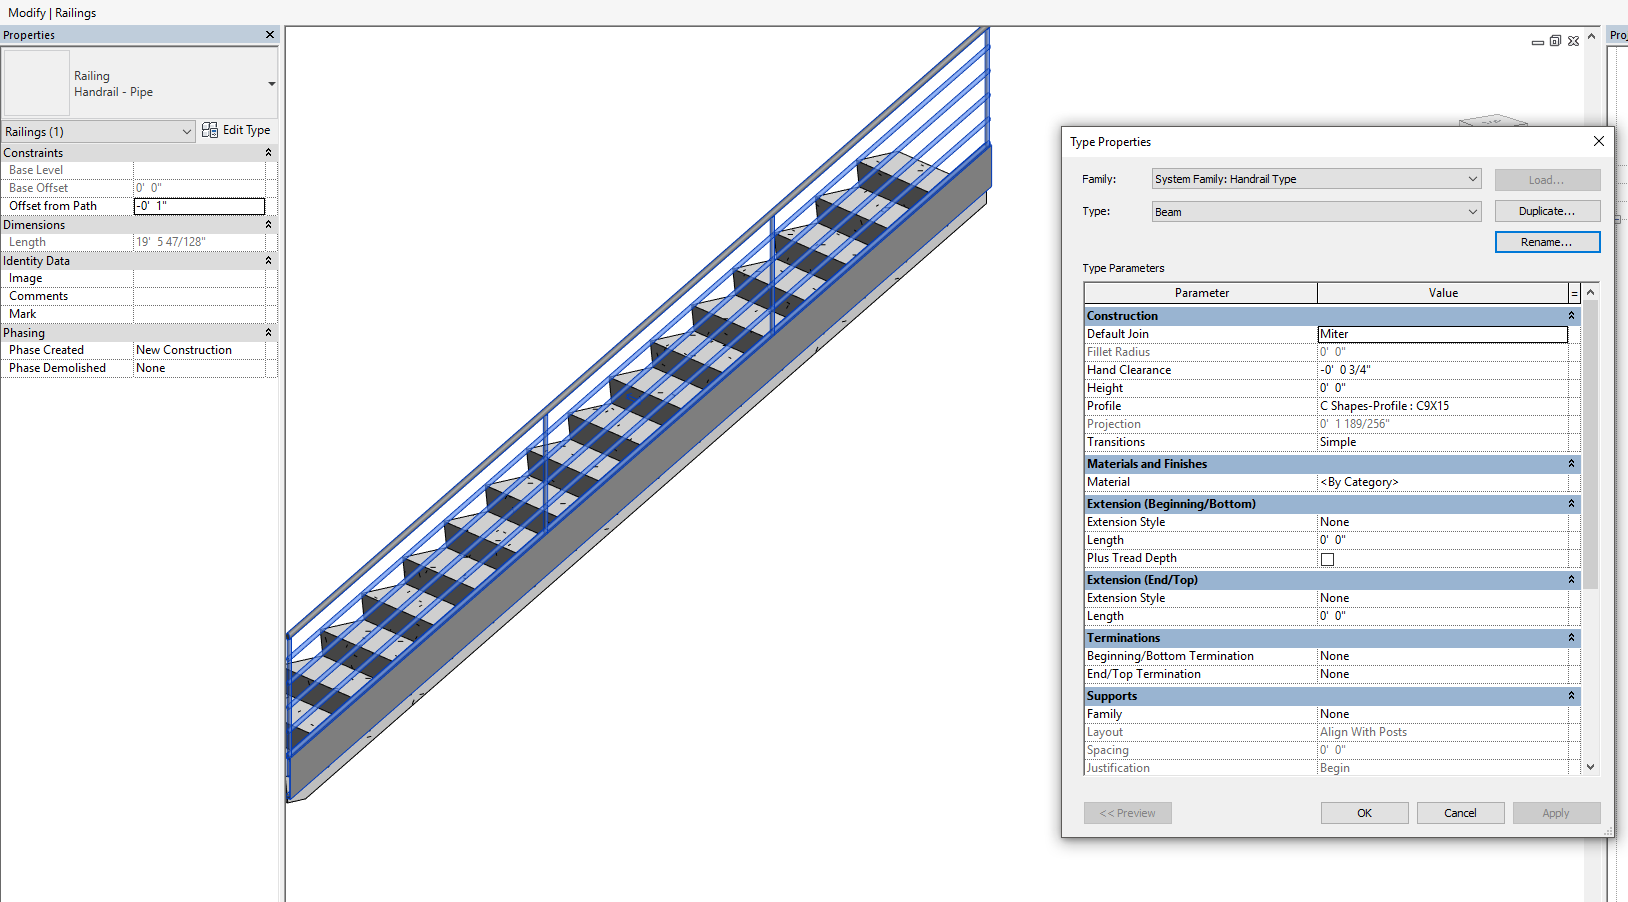Image resolution: width=1628 pixels, height=902 pixels.
Task: Click the Rename button
Action: [x=1547, y=242]
